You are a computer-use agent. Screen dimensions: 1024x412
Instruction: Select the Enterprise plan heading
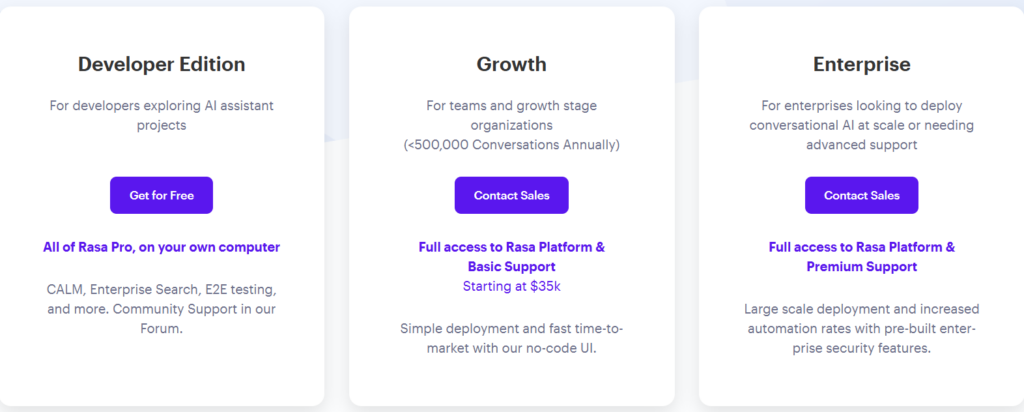tap(861, 64)
